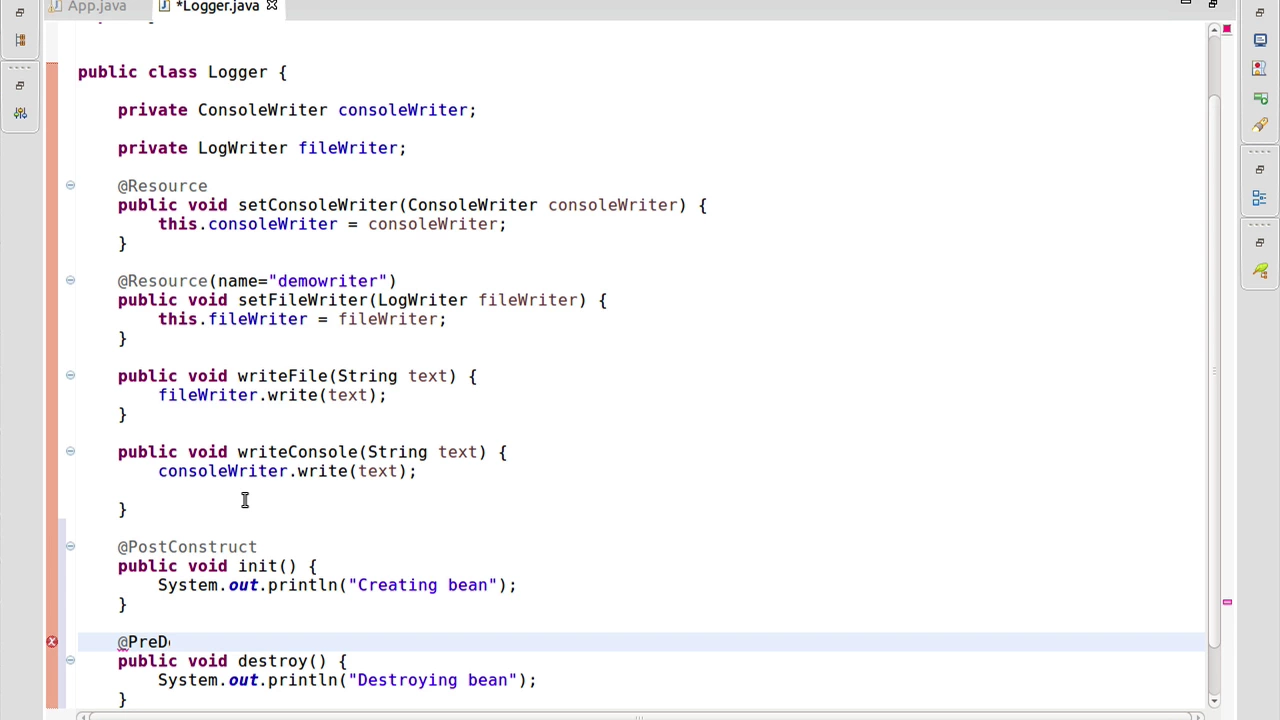This screenshot has height=720, width=1280.
Task: Restore the top-left minimized view stack
Action: [x=20, y=13]
